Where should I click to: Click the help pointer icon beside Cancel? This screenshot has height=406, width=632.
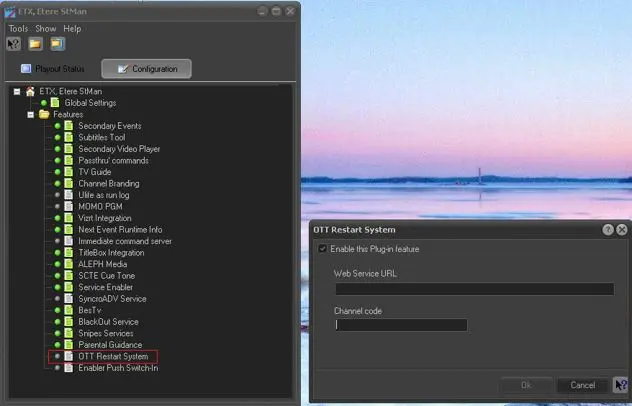click(620, 384)
